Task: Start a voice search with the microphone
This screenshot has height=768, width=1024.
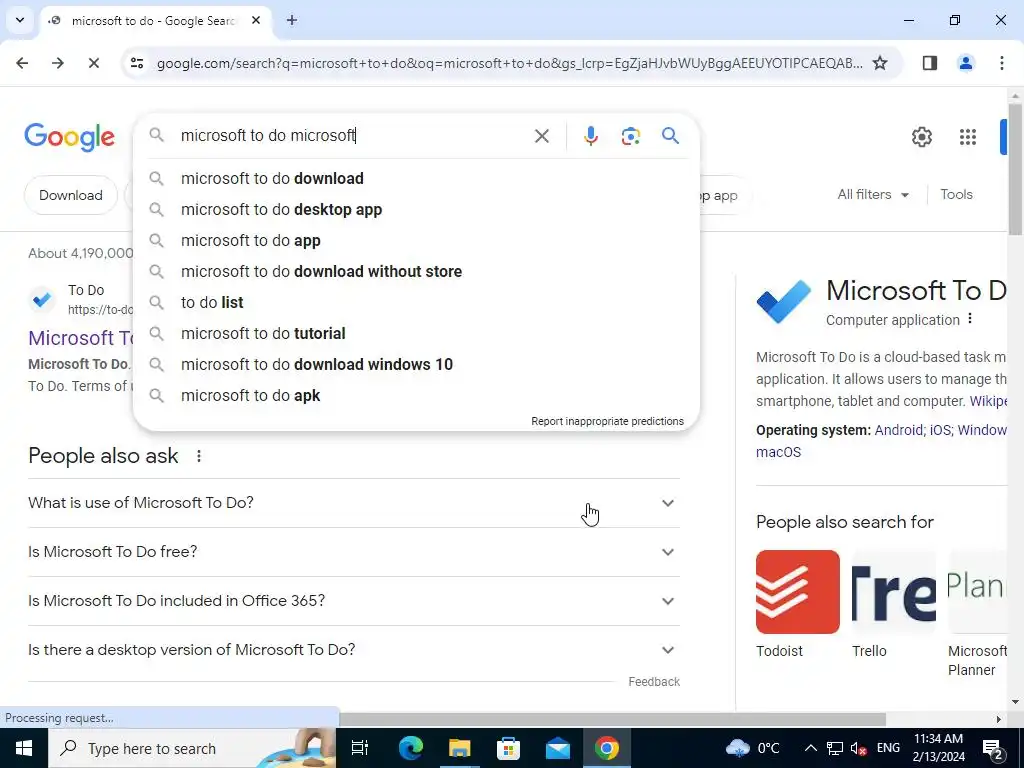Action: [x=590, y=136]
